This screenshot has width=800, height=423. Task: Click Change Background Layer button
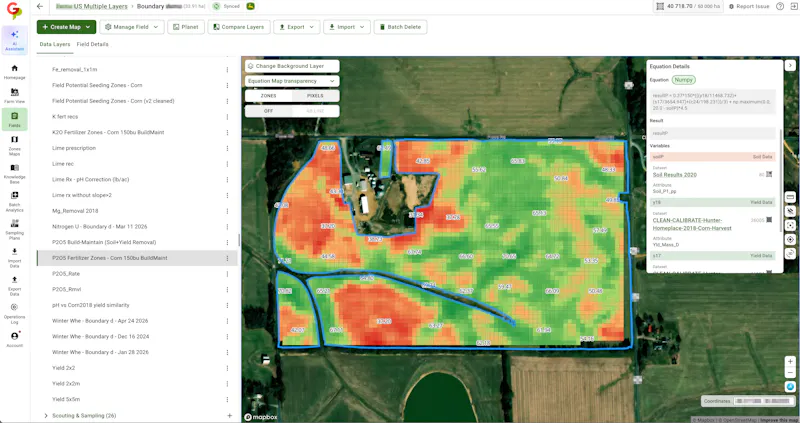pyautogui.click(x=292, y=66)
